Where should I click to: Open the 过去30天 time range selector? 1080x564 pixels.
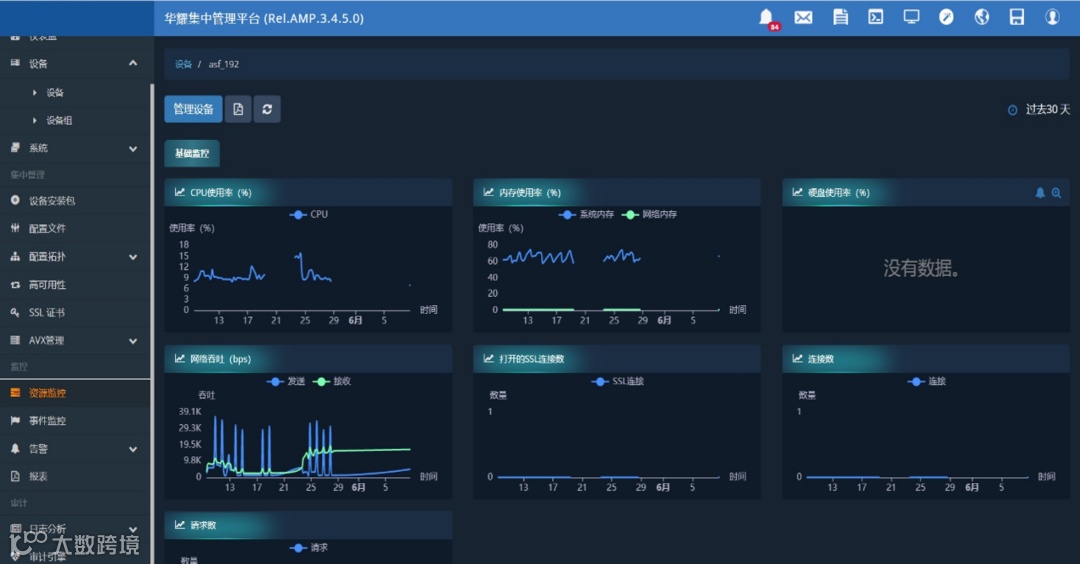(1039, 109)
